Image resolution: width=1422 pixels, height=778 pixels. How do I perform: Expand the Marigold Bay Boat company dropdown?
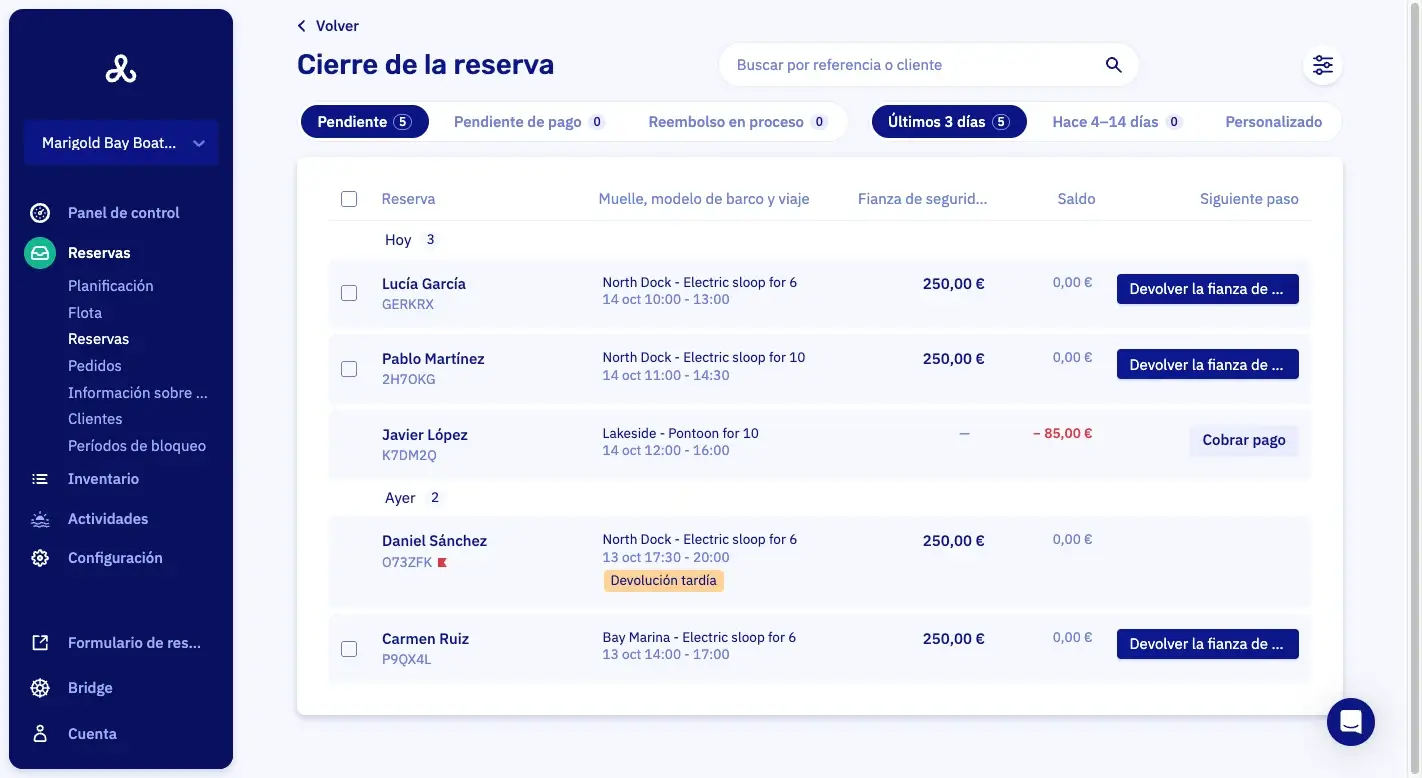(x=122, y=143)
